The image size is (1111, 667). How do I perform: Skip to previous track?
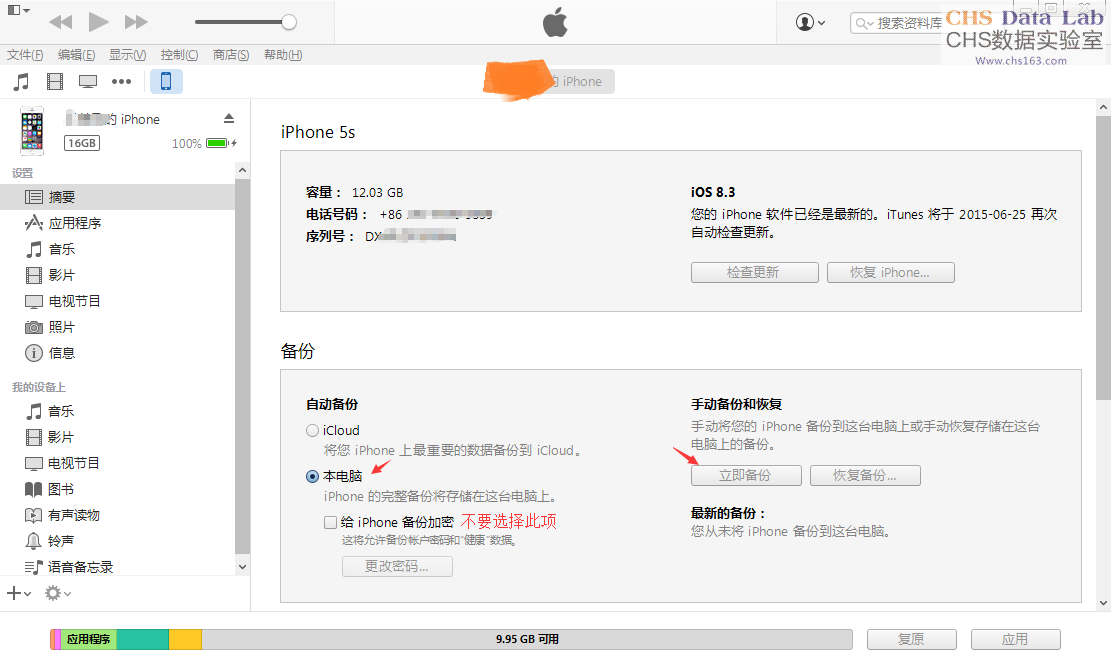coord(61,22)
